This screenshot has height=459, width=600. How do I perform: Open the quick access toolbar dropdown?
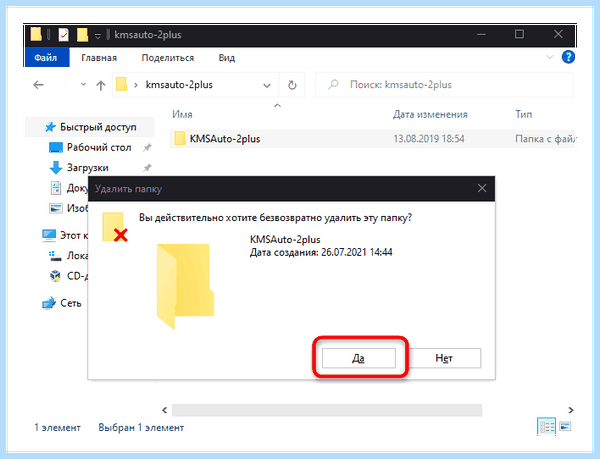98,36
